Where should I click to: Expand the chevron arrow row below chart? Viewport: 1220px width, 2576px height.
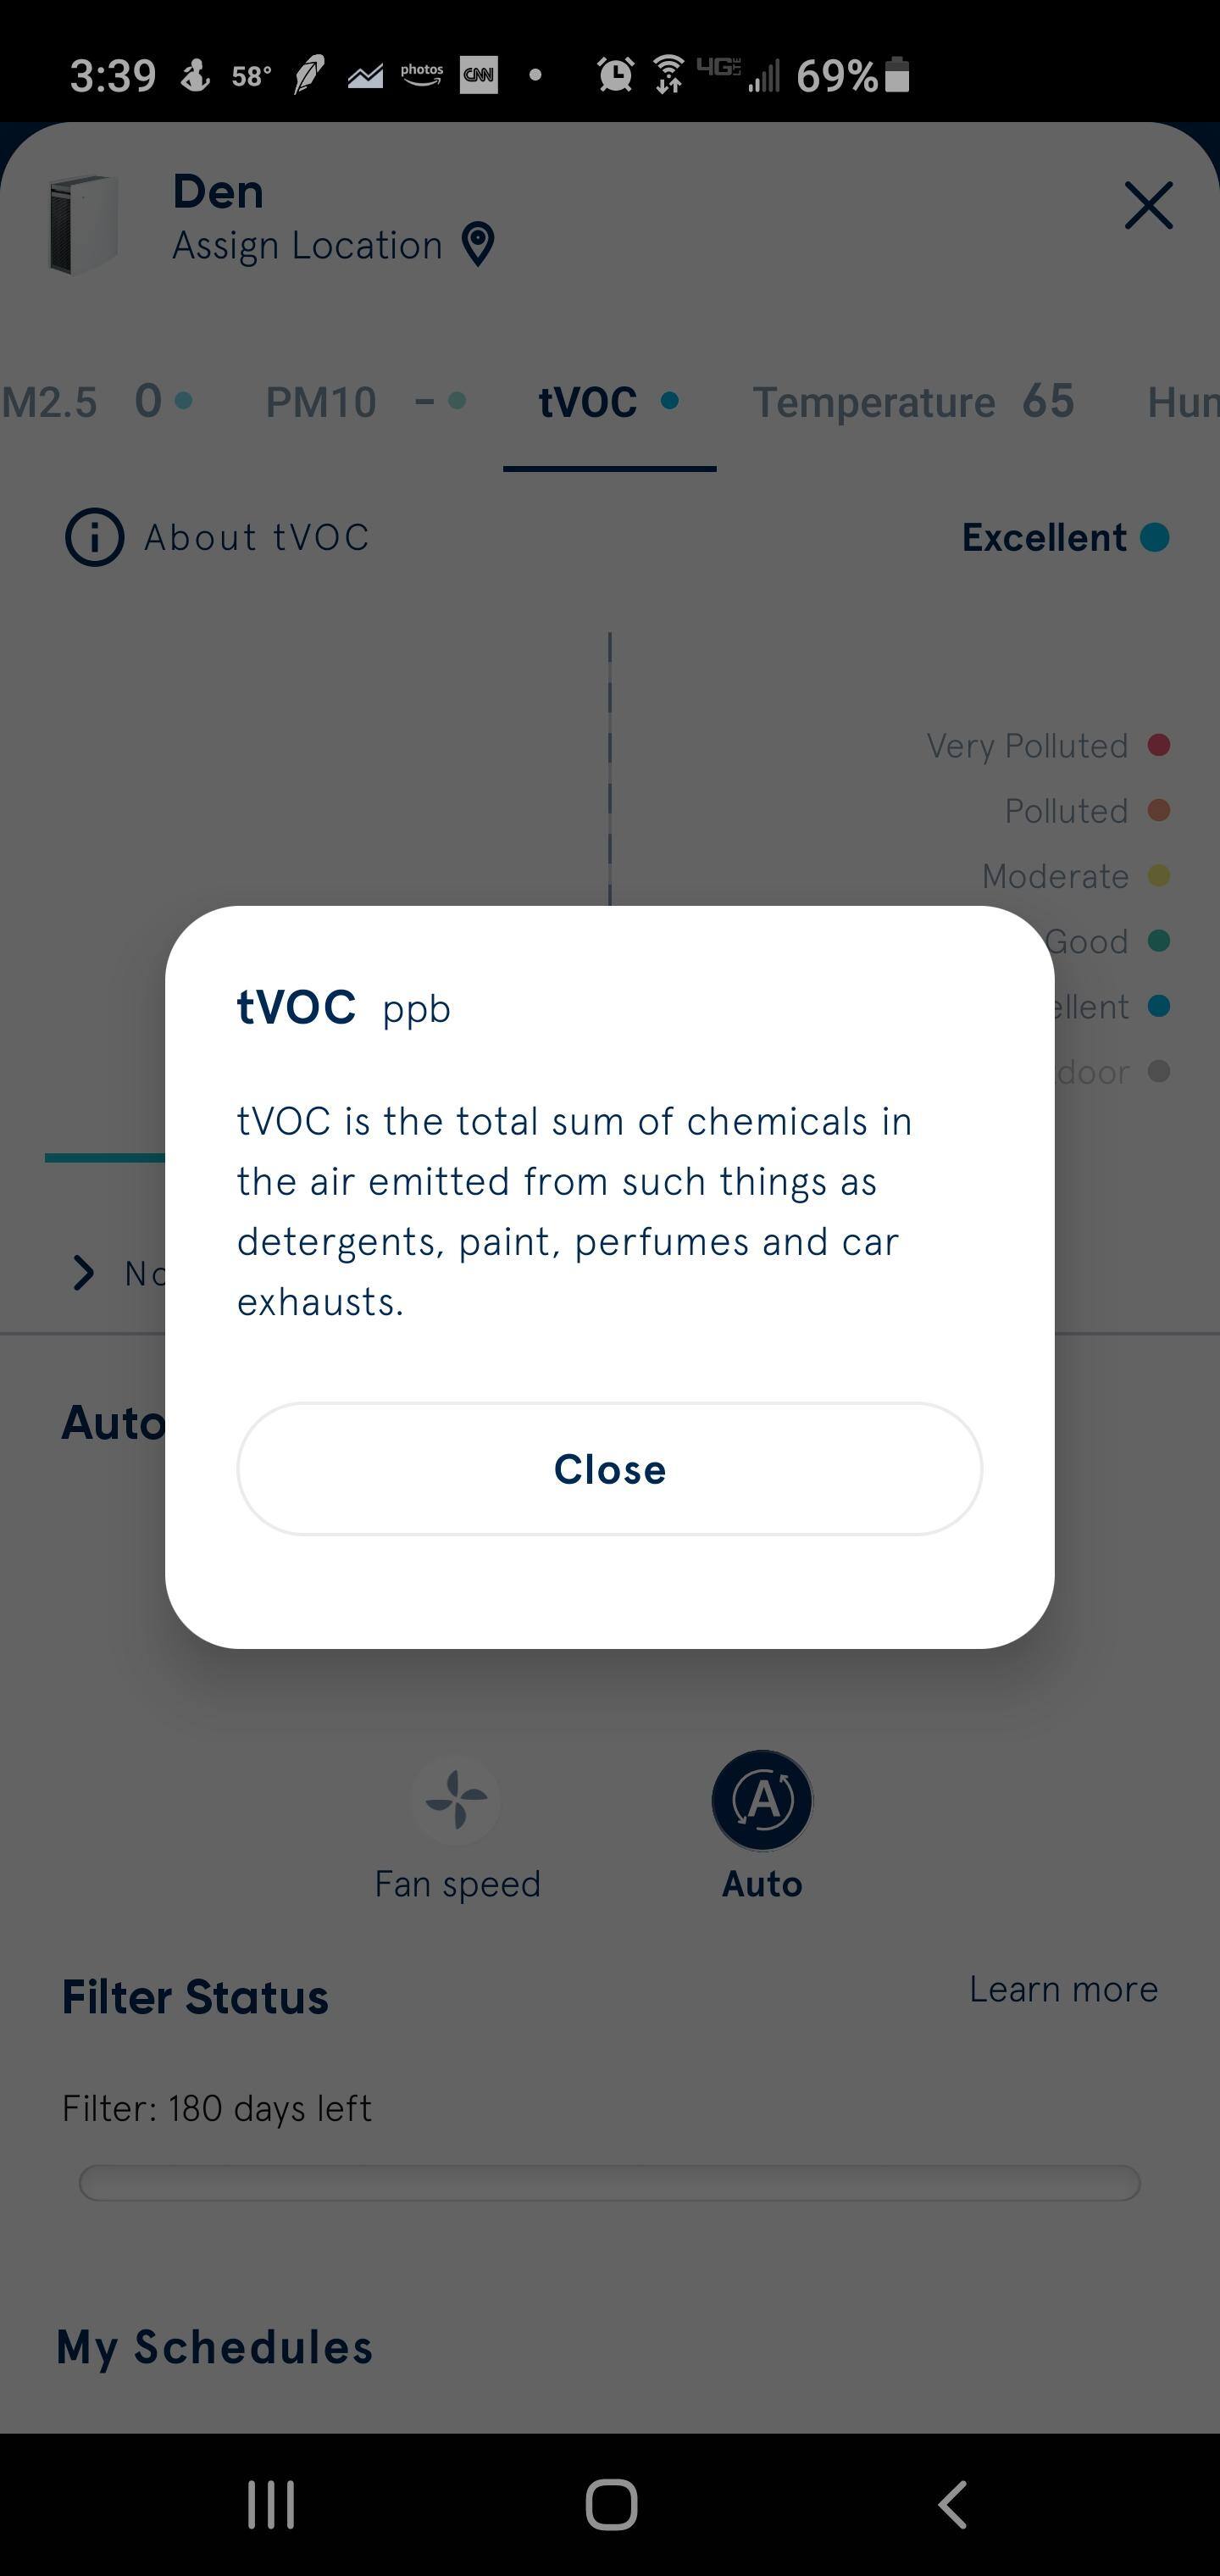coord(84,1273)
